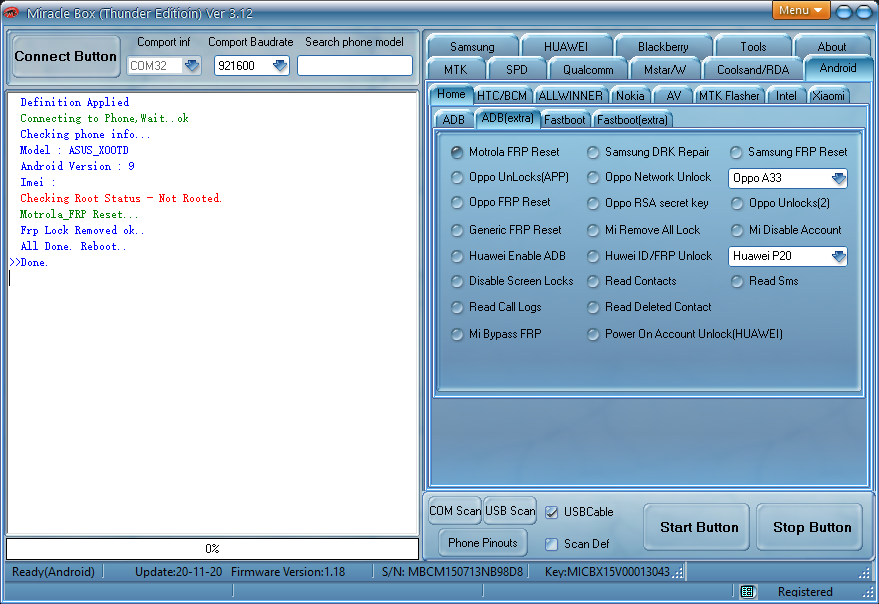This screenshot has width=879, height=604.
Task: Focus the Search phone model field
Action: point(355,66)
